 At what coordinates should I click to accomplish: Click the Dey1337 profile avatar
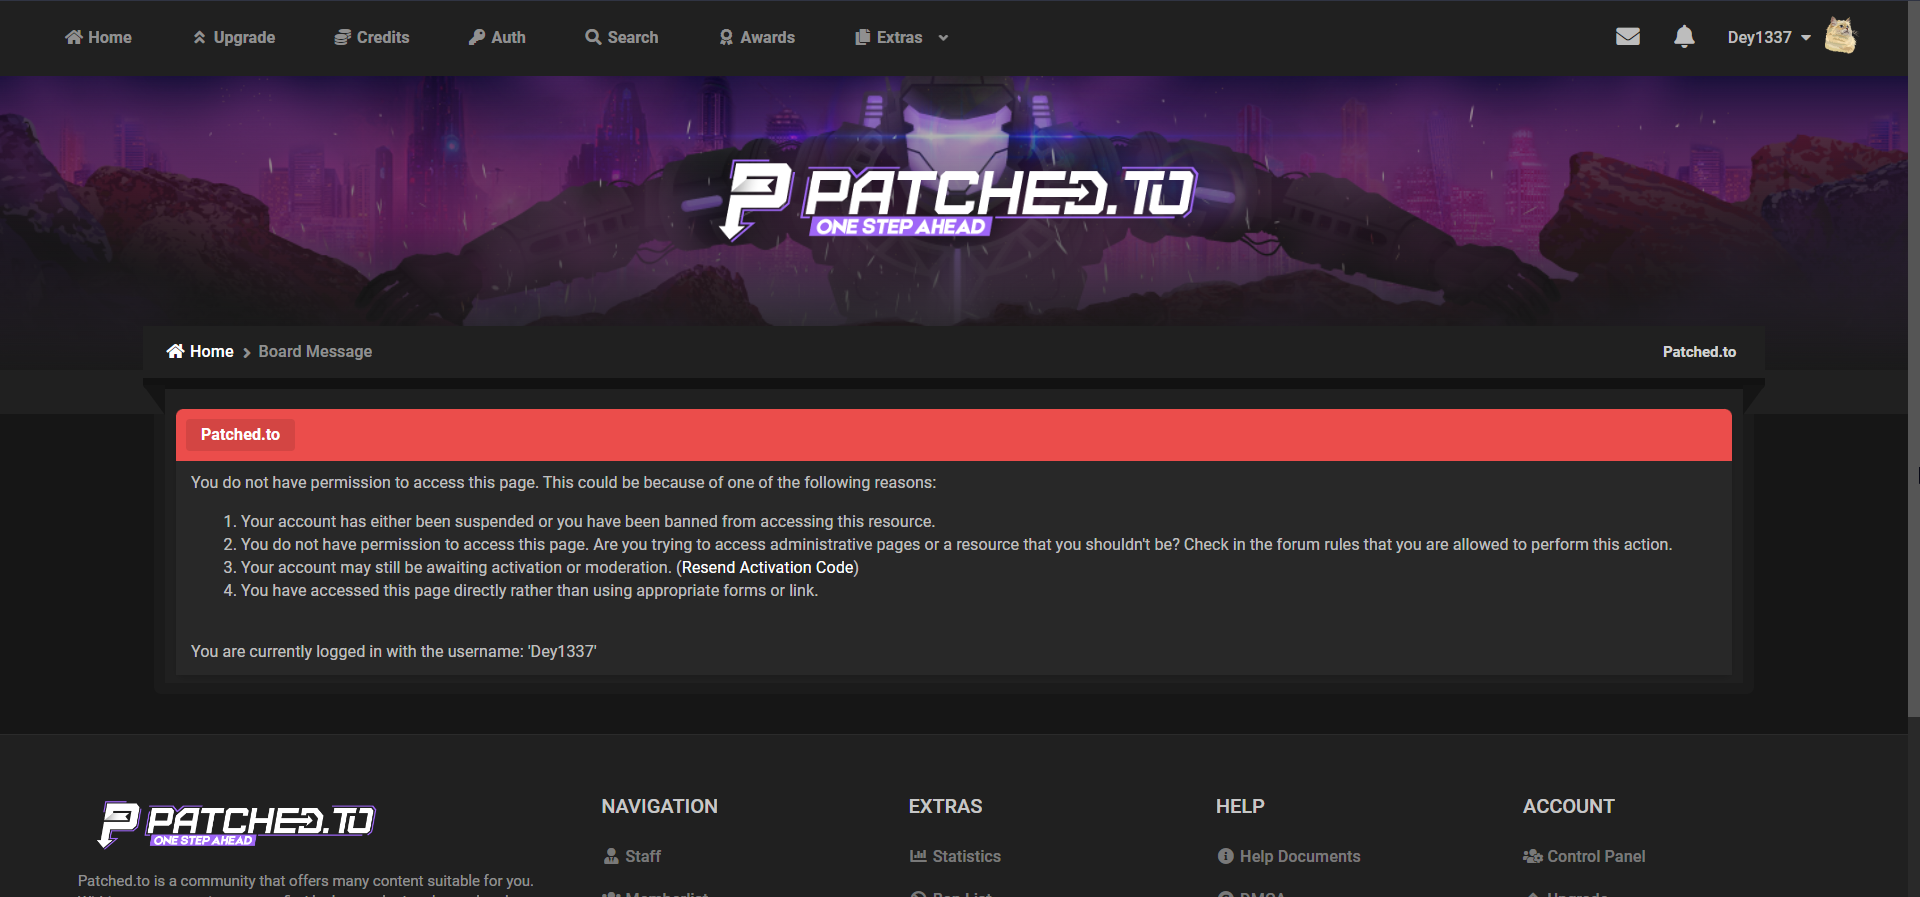coord(1840,35)
